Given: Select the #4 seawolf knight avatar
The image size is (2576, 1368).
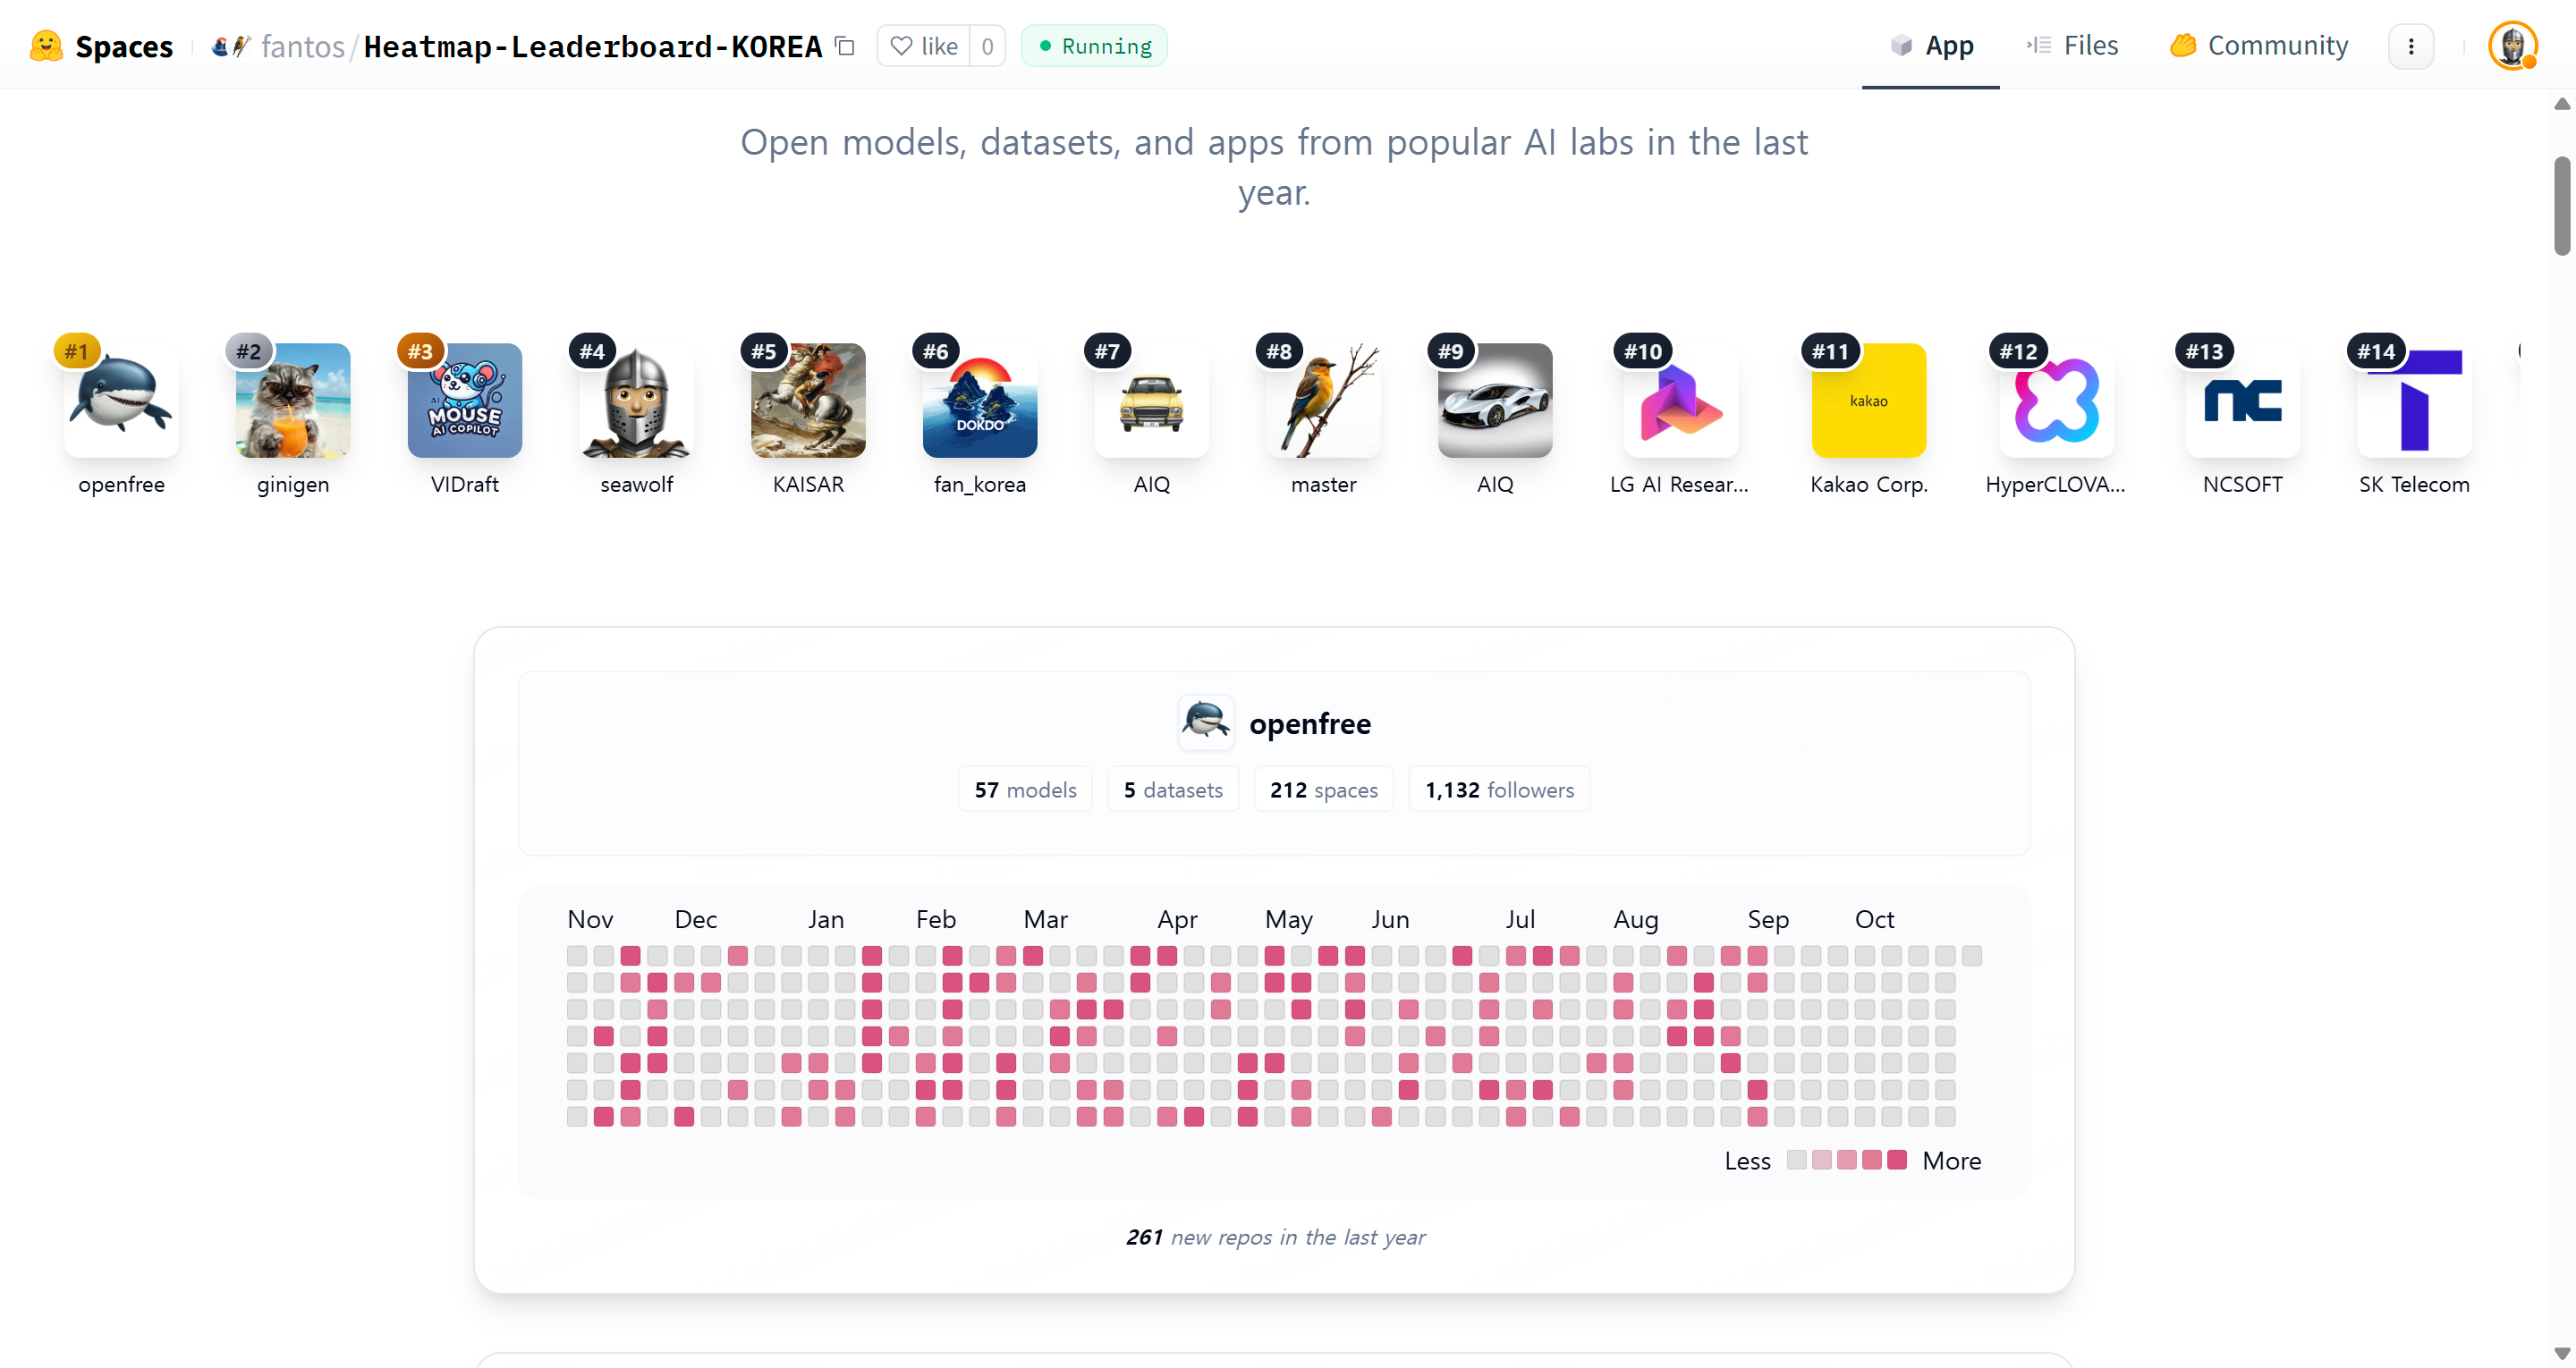Looking at the screenshot, I should (636, 401).
